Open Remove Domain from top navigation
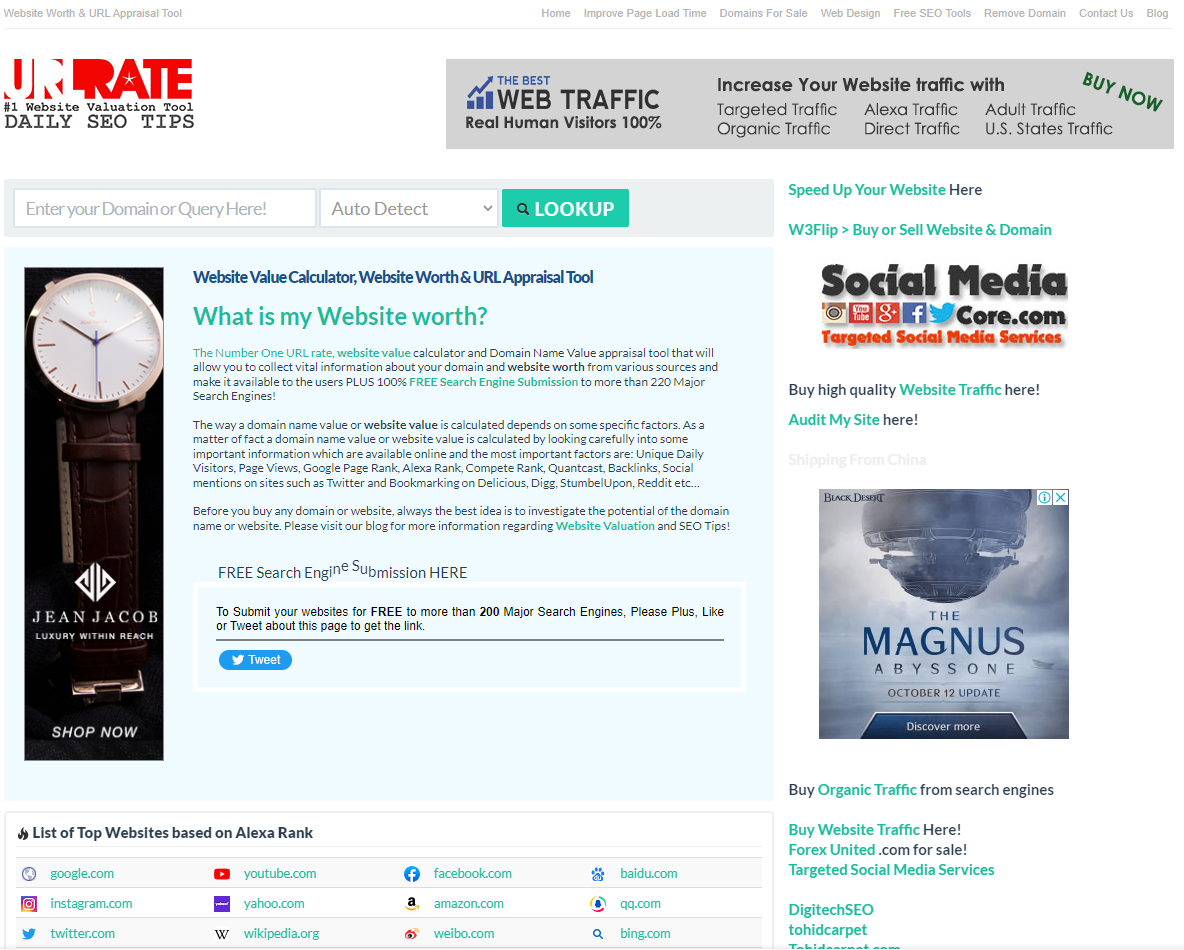The image size is (1184, 950). coord(1024,13)
